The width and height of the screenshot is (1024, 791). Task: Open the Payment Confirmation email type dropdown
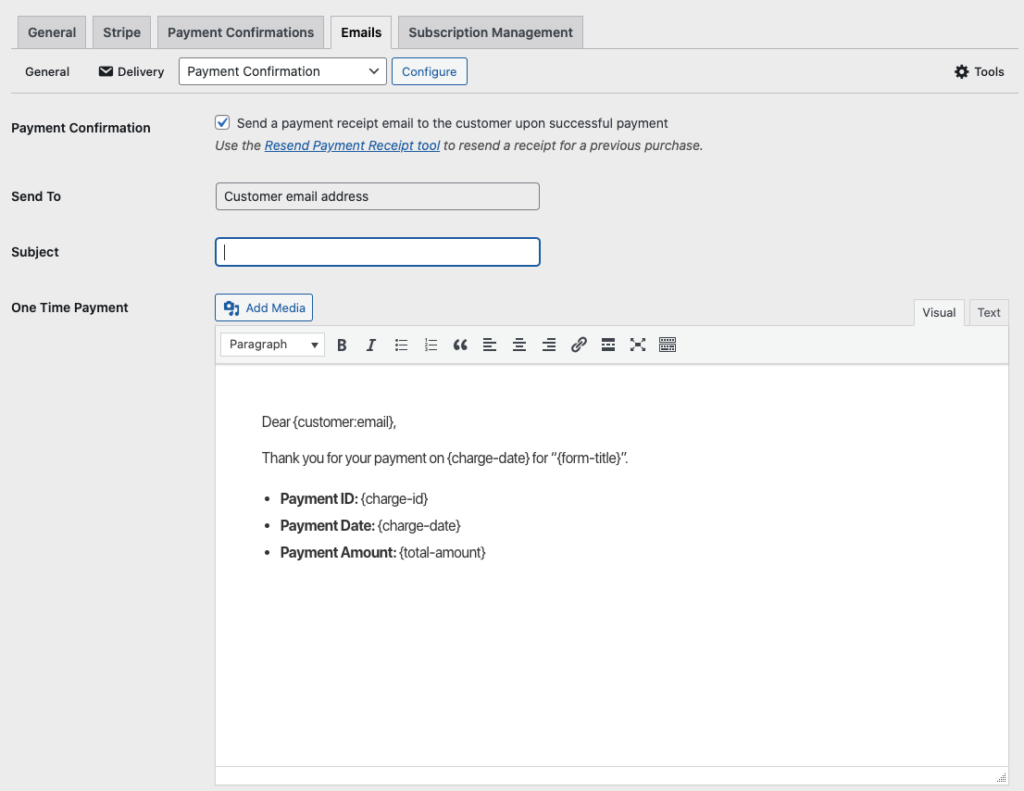(282, 71)
